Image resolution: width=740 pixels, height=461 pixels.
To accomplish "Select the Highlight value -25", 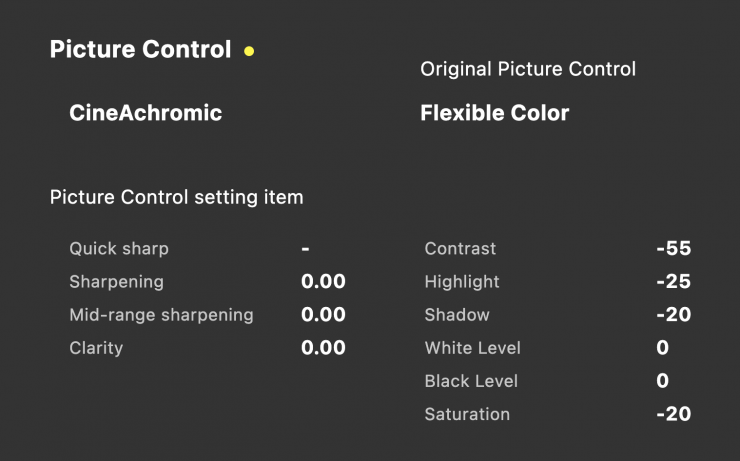I will (x=673, y=282).
